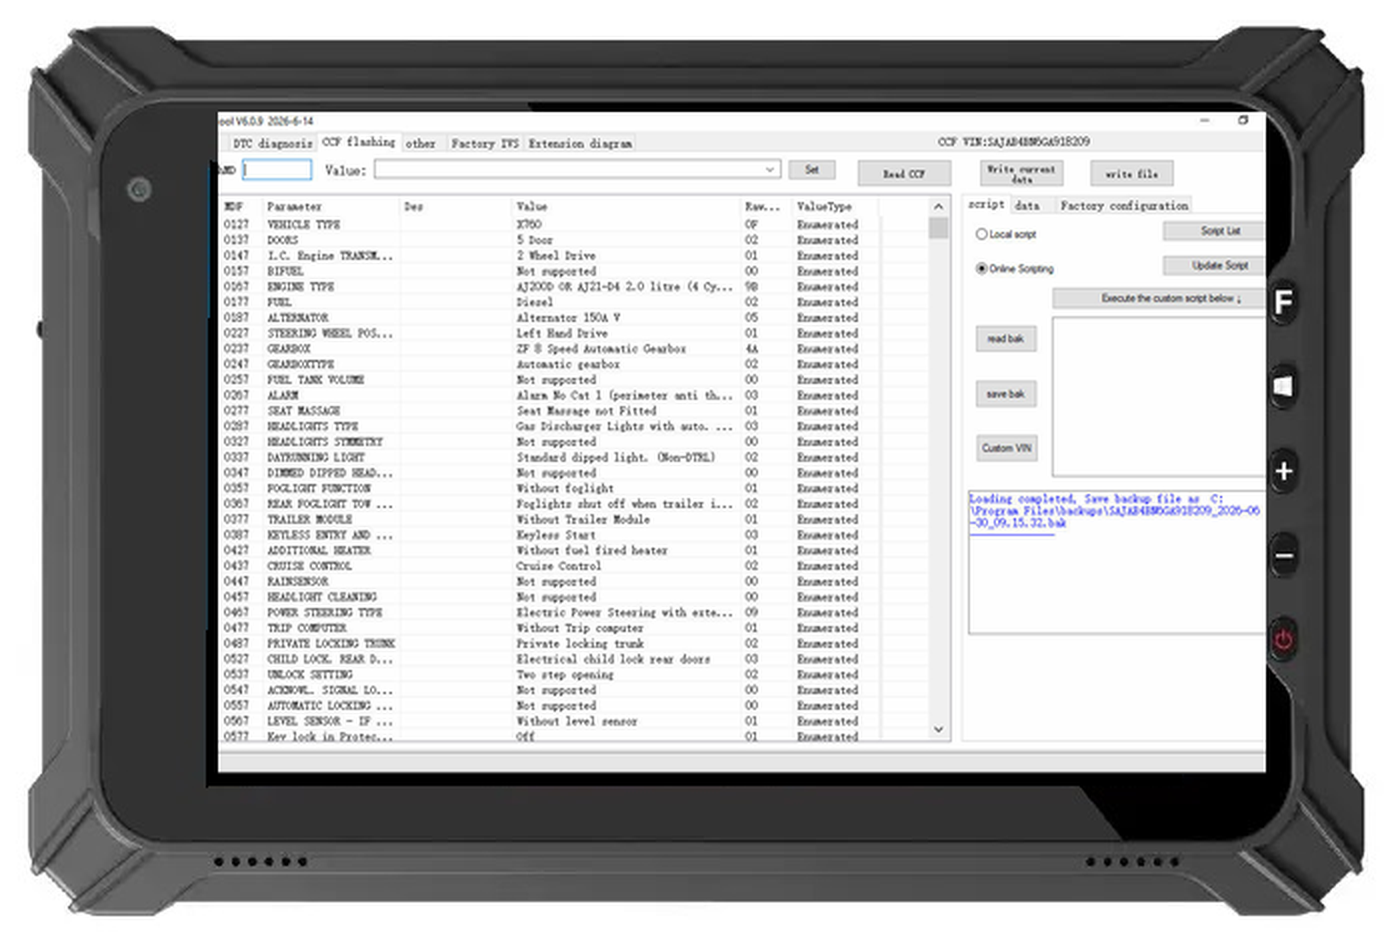Viewport: 1390px width, 940px height.
Task: Select the FOGLIGHT FUNCTION row
Action: pyautogui.click(x=574, y=488)
